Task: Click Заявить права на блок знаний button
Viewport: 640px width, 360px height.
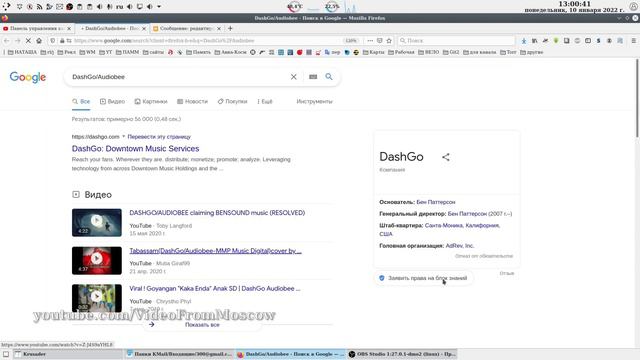Action: pos(423,278)
